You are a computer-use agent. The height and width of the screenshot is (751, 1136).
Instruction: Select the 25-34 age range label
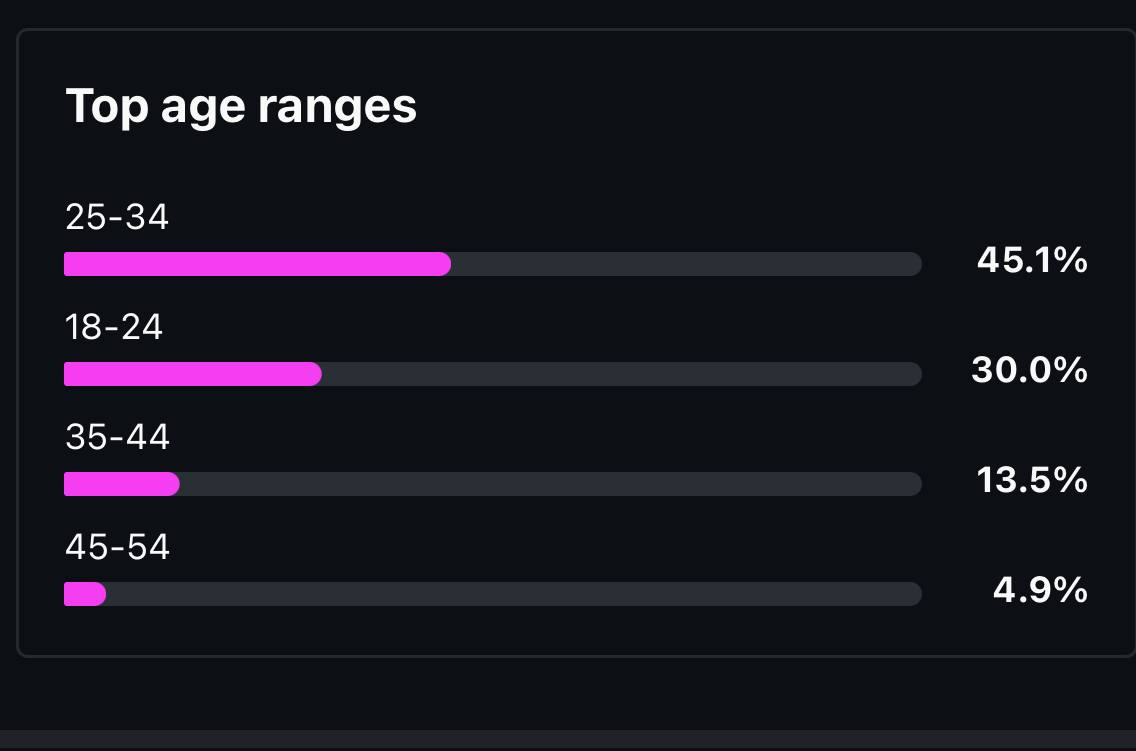117,217
